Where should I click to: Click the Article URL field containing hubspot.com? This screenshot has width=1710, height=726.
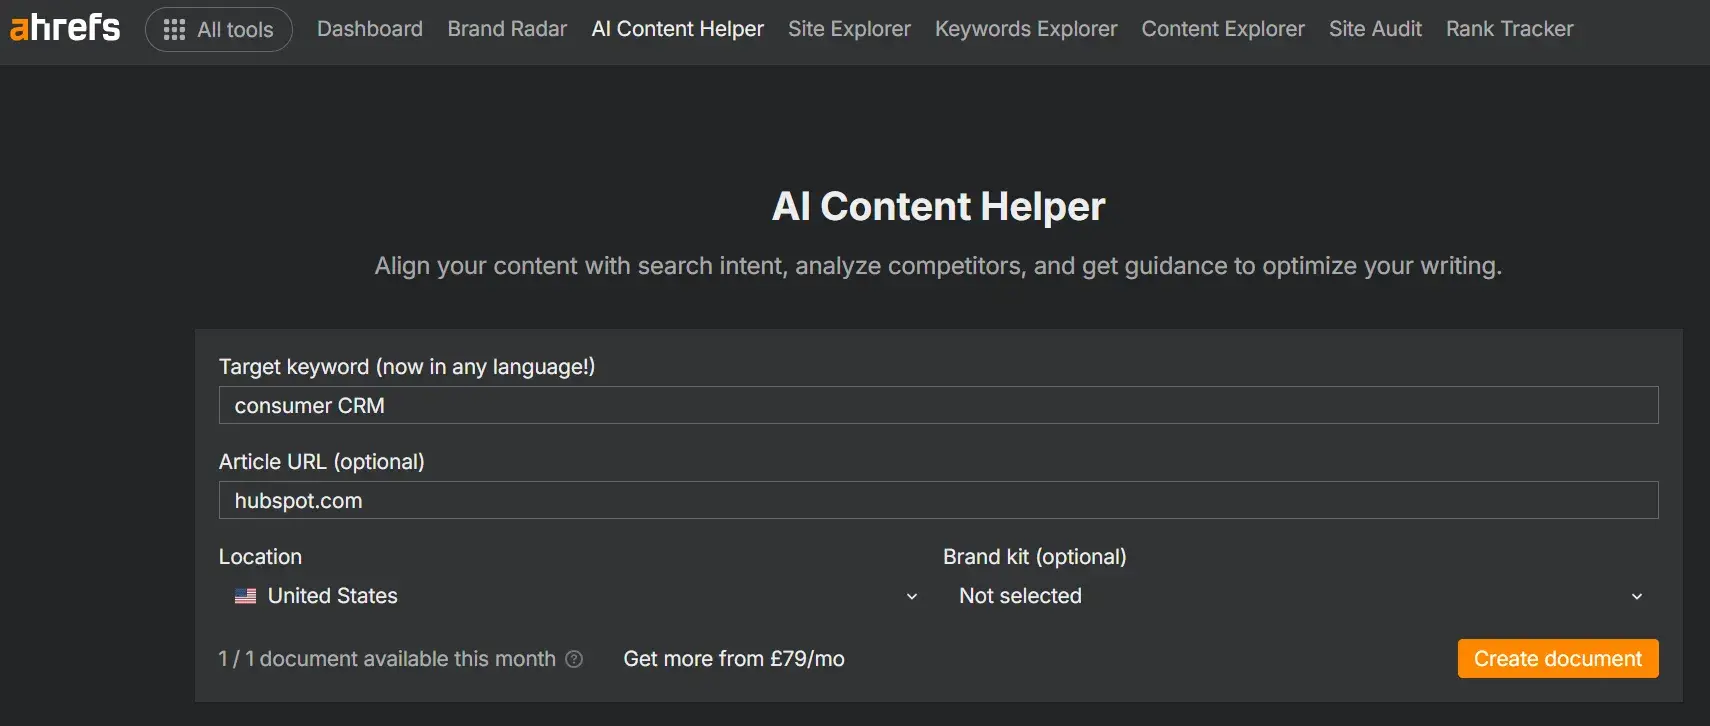click(x=938, y=500)
